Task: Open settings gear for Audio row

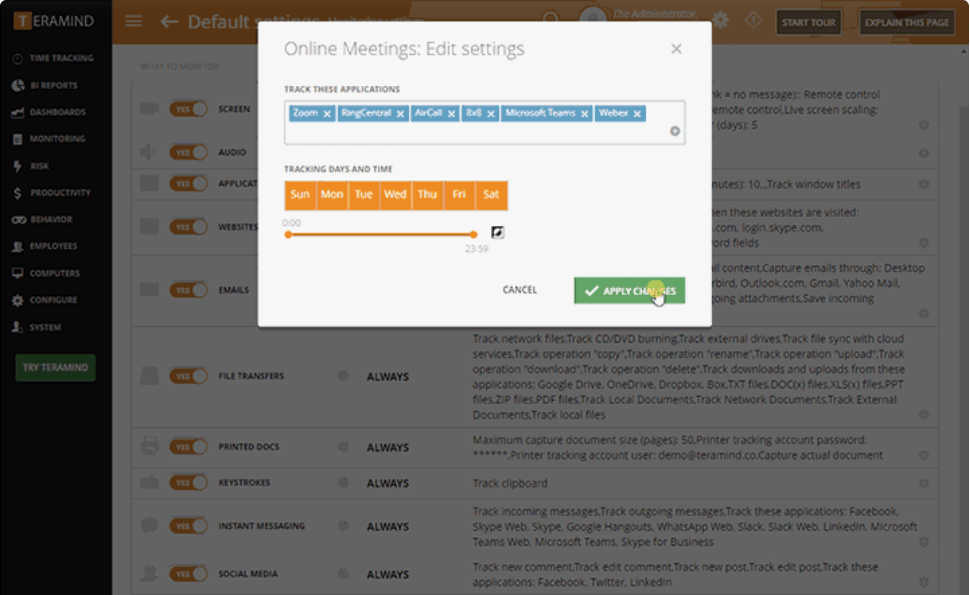Action: 924,153
